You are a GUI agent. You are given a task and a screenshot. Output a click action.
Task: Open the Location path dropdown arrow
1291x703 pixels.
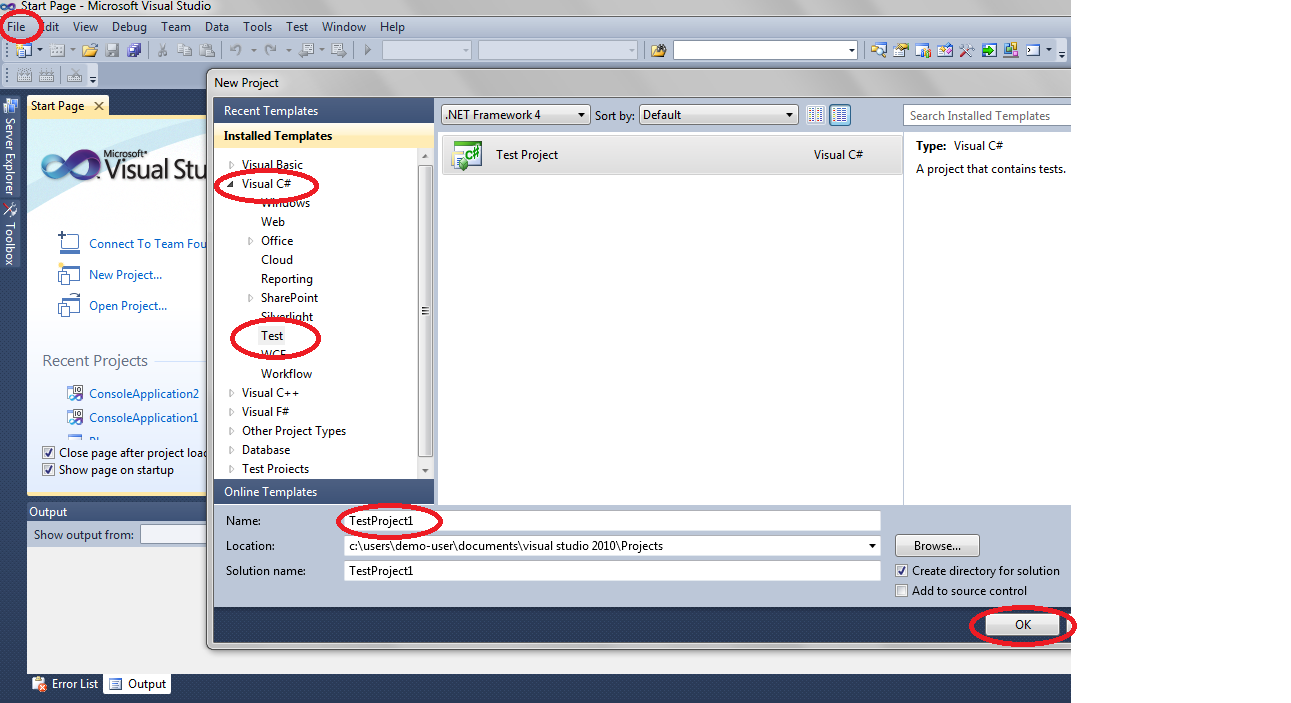pyautogui.click(x=872, y=546)
